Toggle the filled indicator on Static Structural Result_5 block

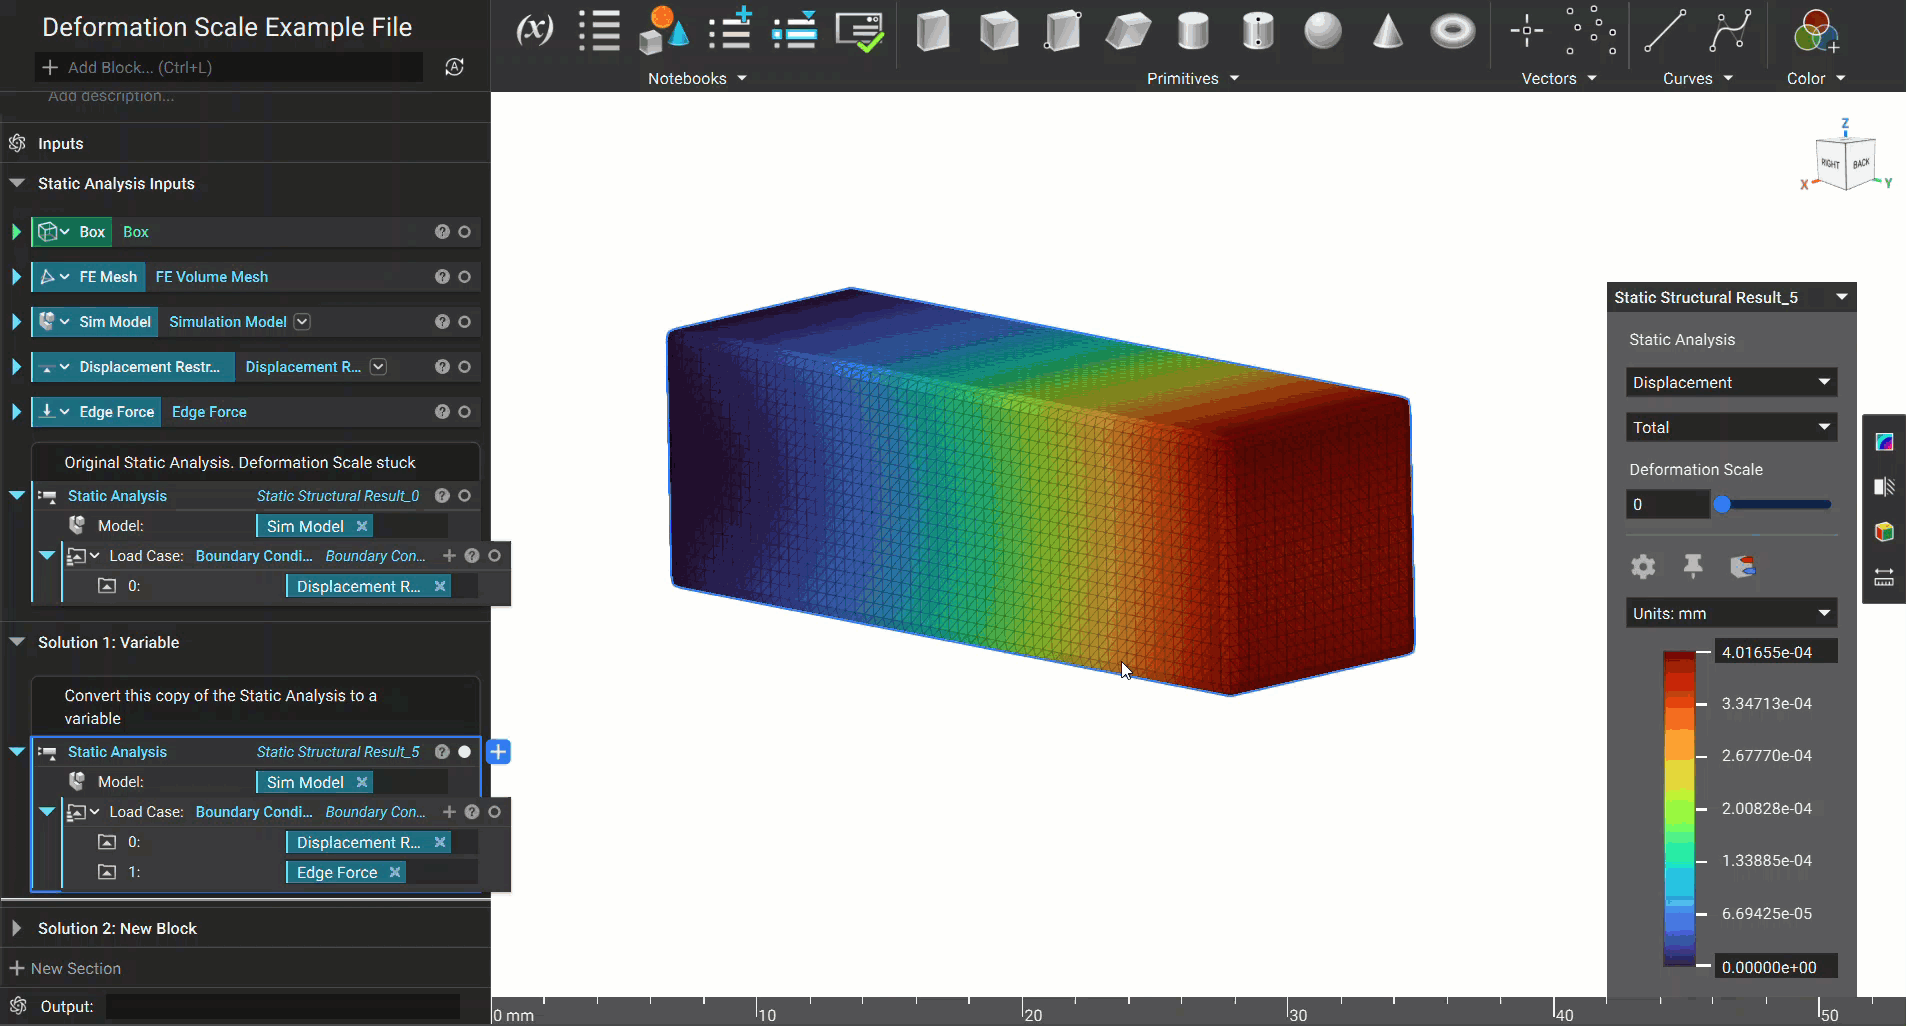point(464,751)
